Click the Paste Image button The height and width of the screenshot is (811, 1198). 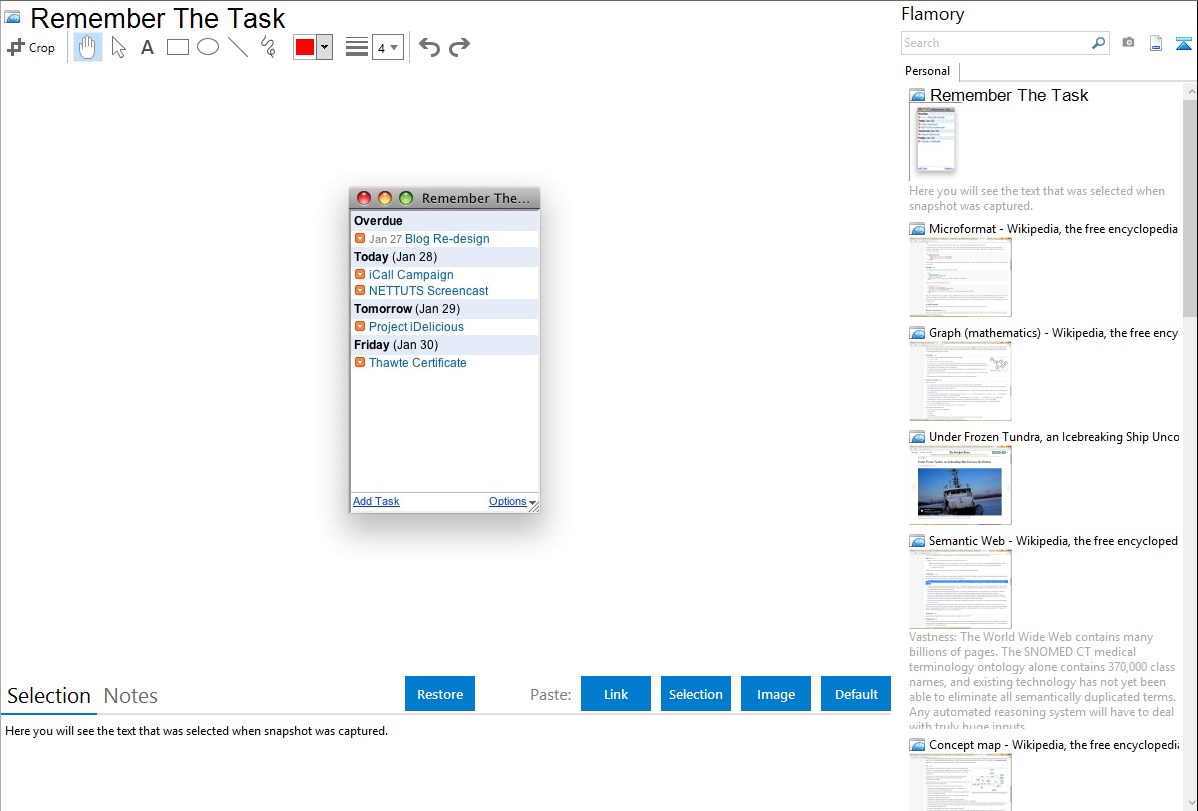[x=775, y=694]
